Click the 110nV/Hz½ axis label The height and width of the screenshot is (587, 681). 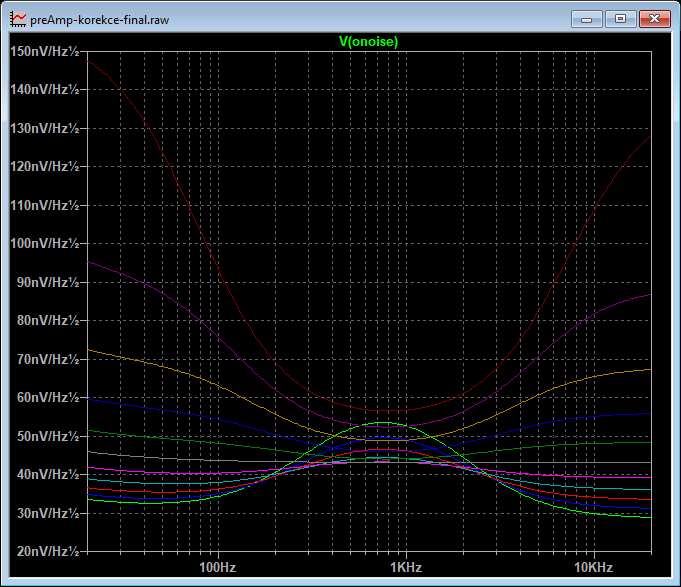pyautogui.click(x=45, y=205)
